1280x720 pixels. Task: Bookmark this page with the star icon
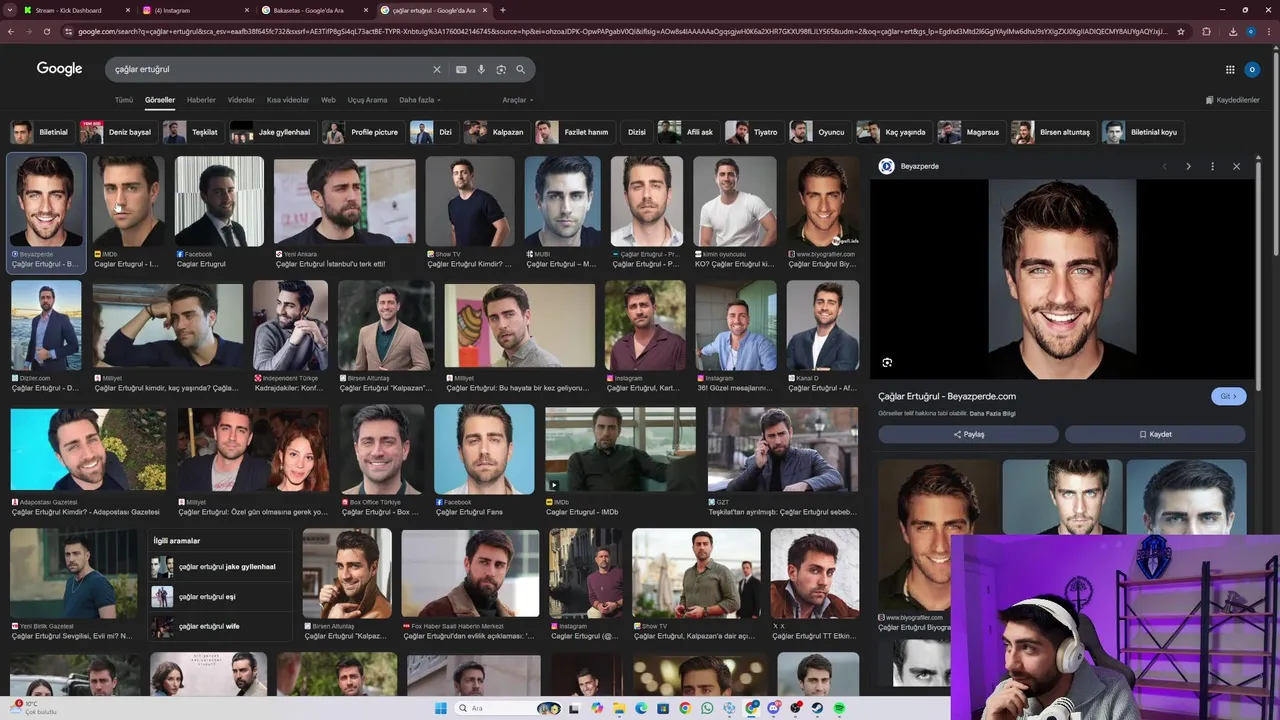coord(1181,31)
